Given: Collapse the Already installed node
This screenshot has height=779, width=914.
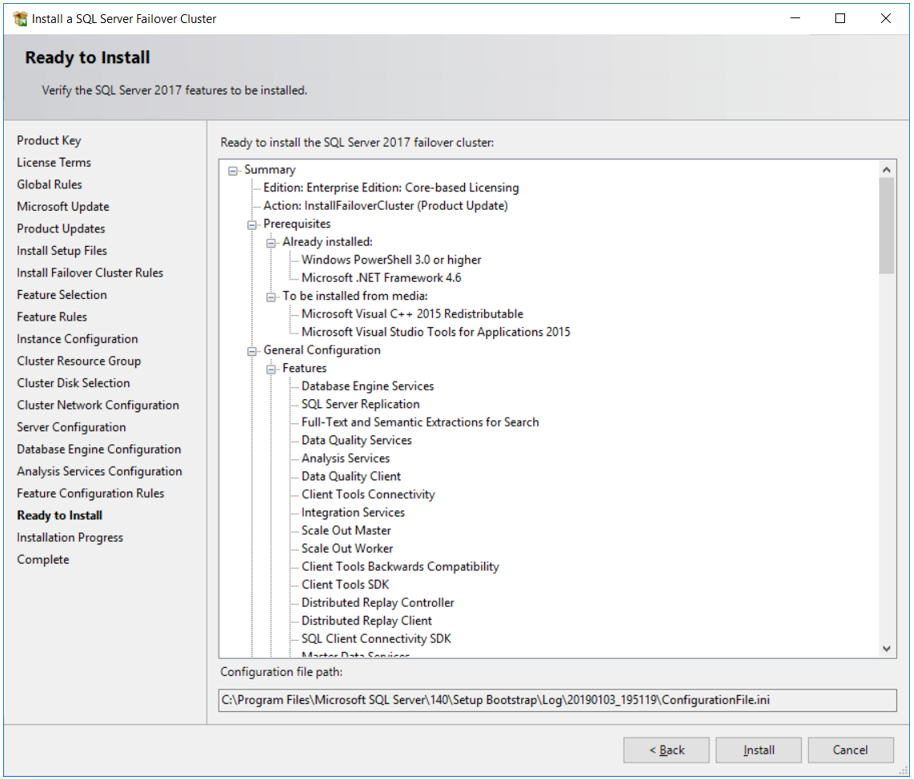Looking at the screenshot, I should 271,243.
